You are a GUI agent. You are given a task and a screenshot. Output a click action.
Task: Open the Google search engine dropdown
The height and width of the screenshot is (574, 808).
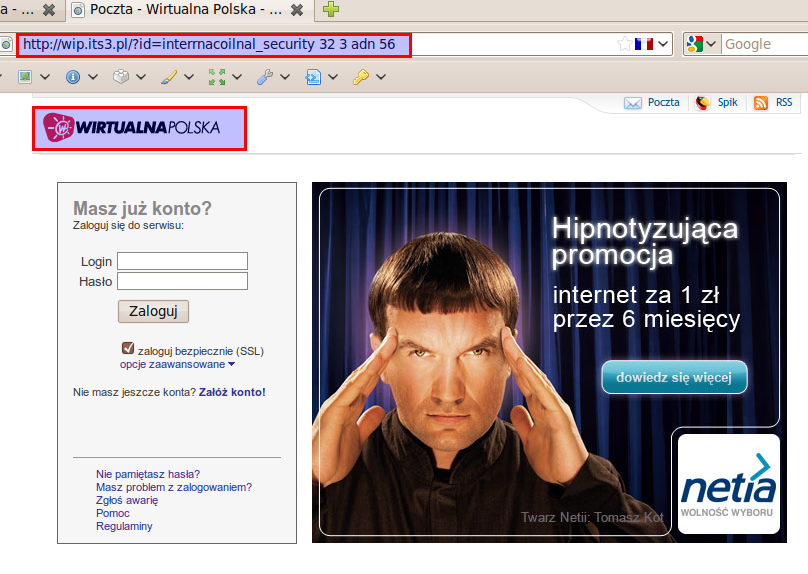pyautogui.click(x=702, y=44)
